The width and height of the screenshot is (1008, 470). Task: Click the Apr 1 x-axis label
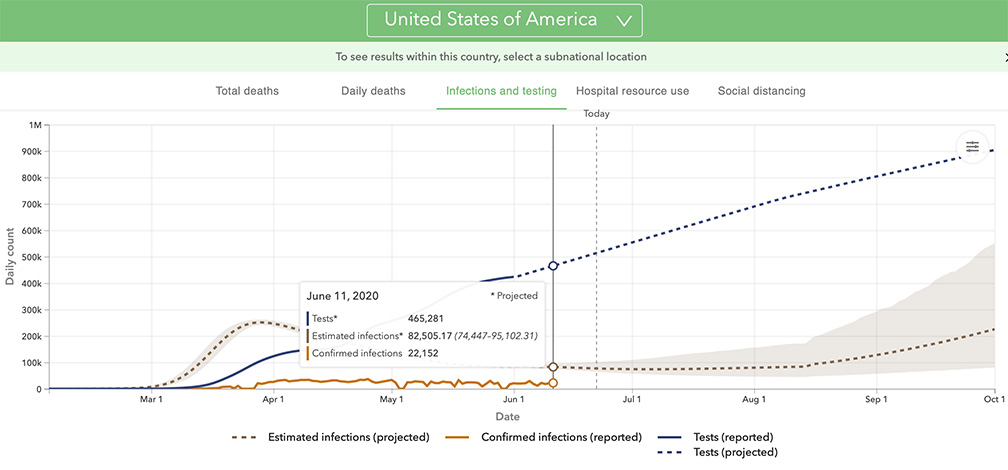click(273, 399)
